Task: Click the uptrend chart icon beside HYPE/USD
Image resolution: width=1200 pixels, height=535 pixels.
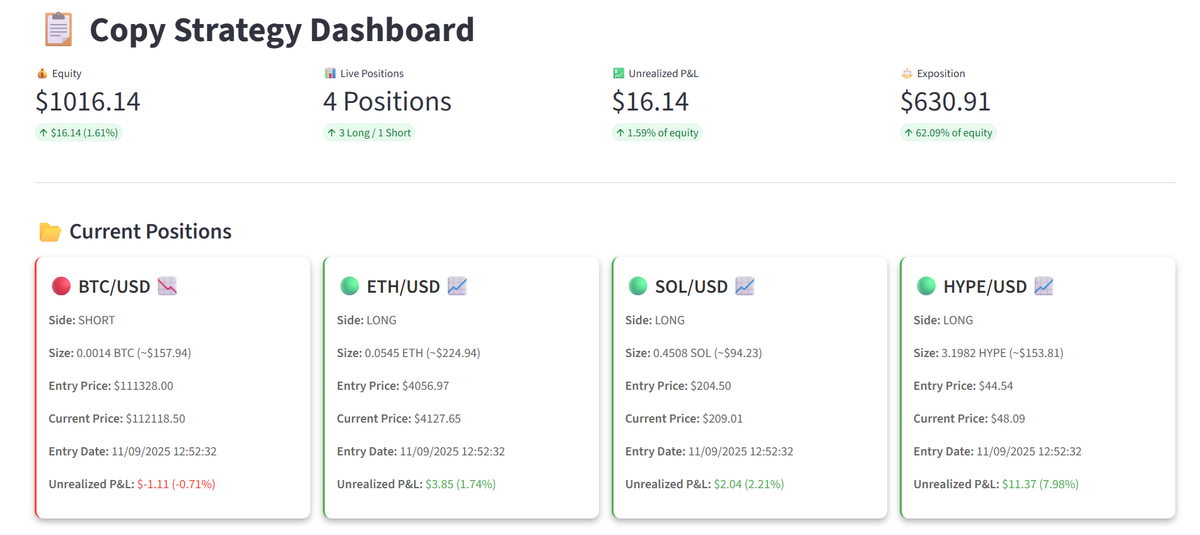Action: click(1044, 287)
